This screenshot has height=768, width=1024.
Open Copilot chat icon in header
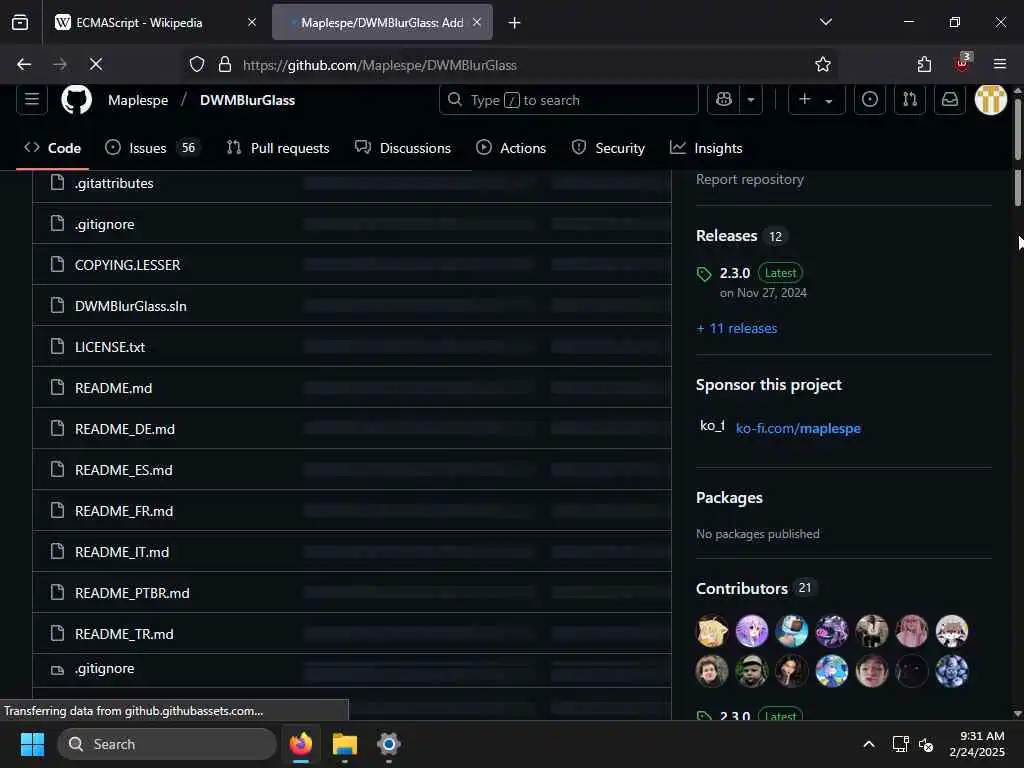[x=724, y=99]
